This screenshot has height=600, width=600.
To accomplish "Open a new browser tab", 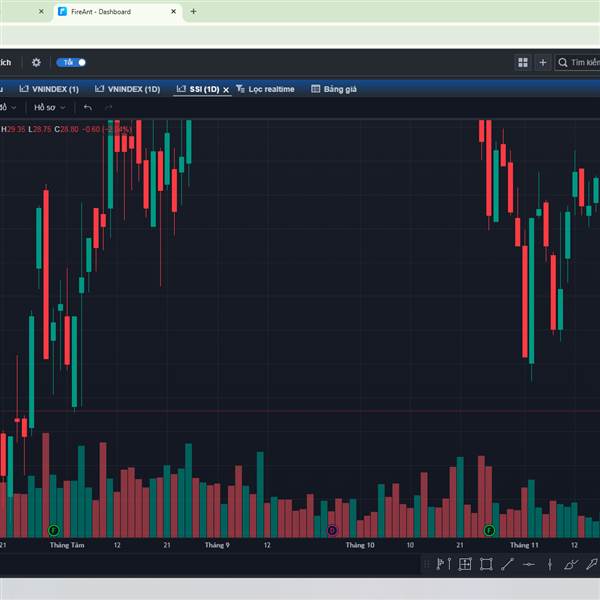I will pos(194,11).
